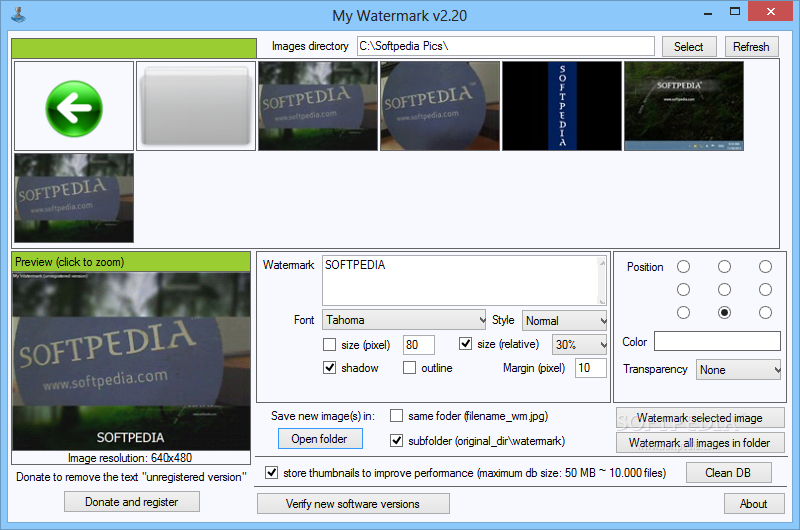Click Watermark selected image button

point(699,418)
